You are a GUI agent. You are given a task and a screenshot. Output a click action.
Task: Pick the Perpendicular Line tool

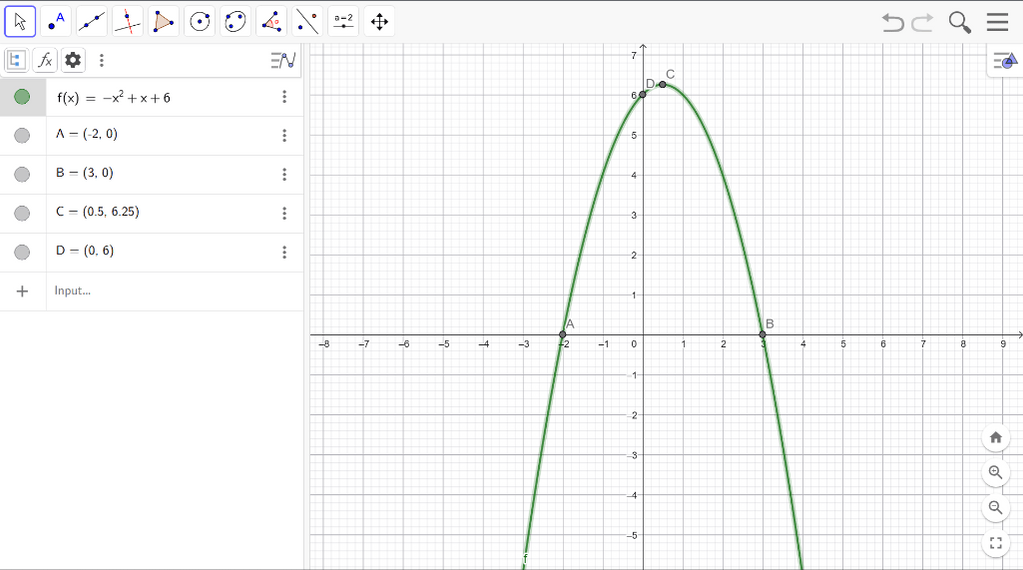coord(127,21)
